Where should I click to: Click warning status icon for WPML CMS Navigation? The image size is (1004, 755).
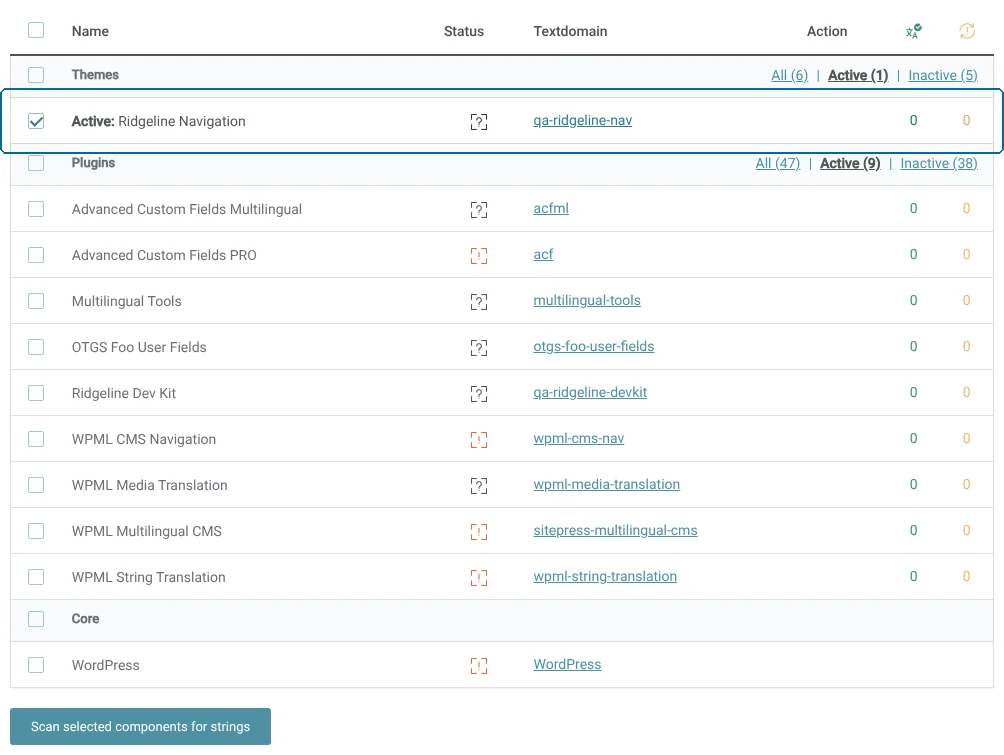pyautogui.click(x=479, y=439)
